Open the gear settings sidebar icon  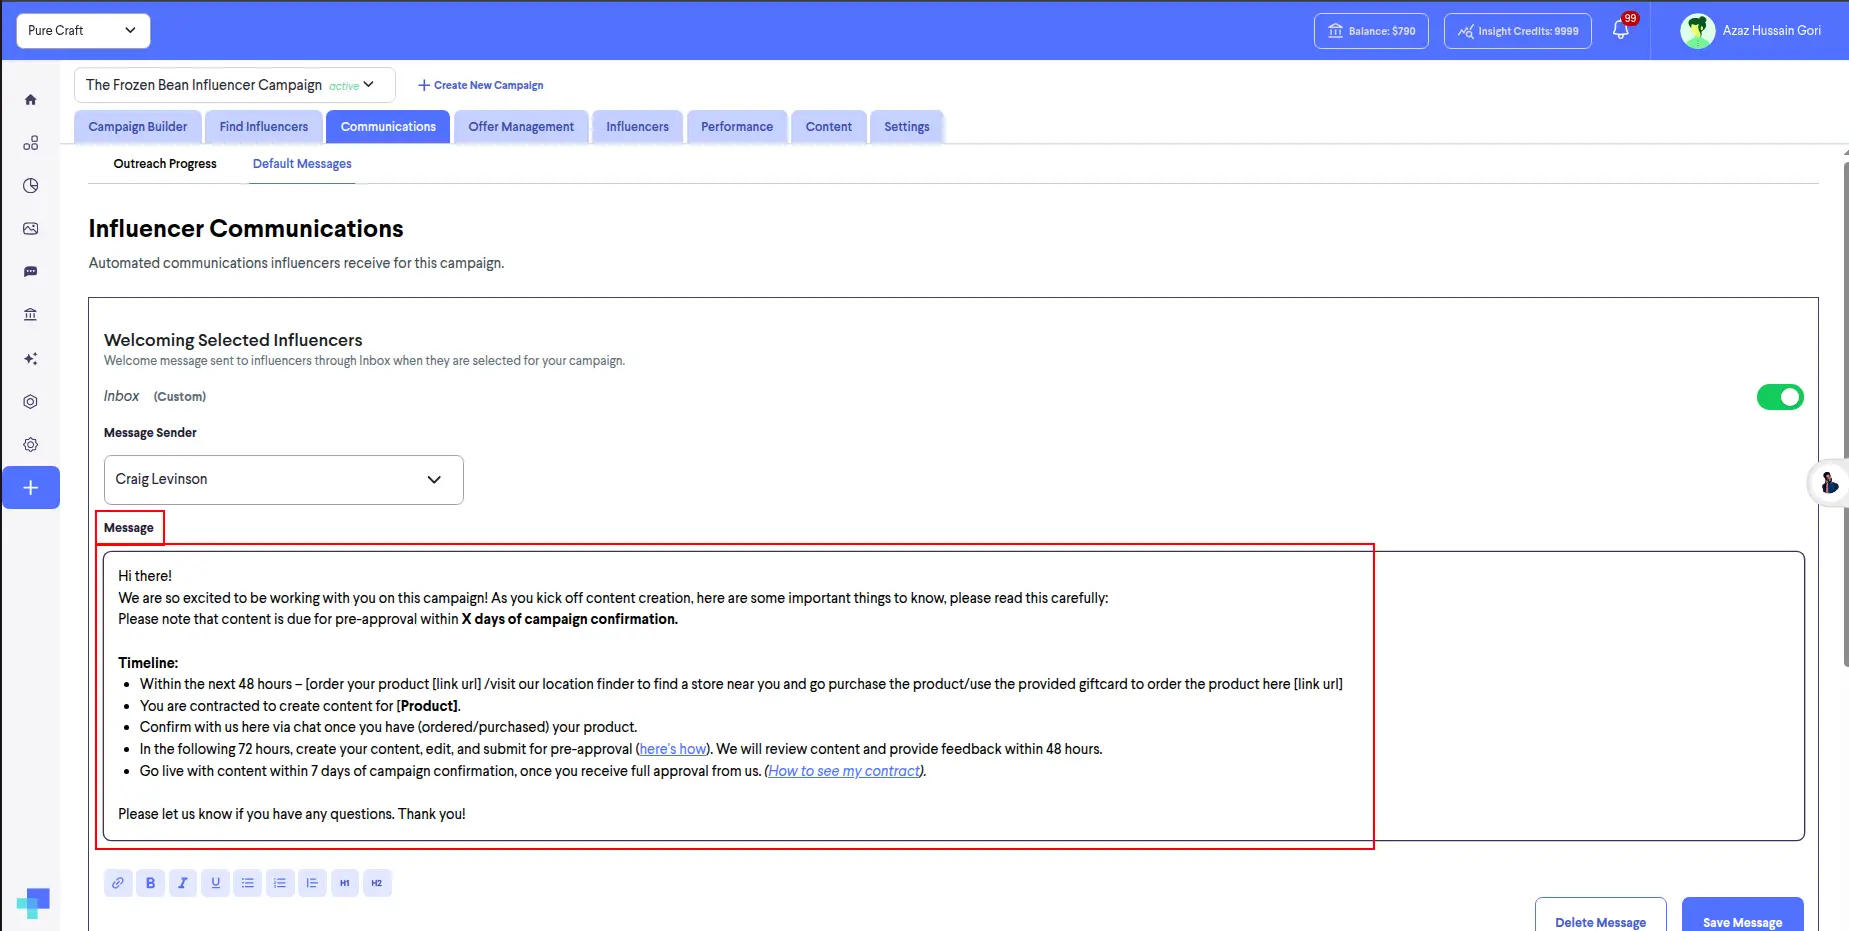coord(30,444)
